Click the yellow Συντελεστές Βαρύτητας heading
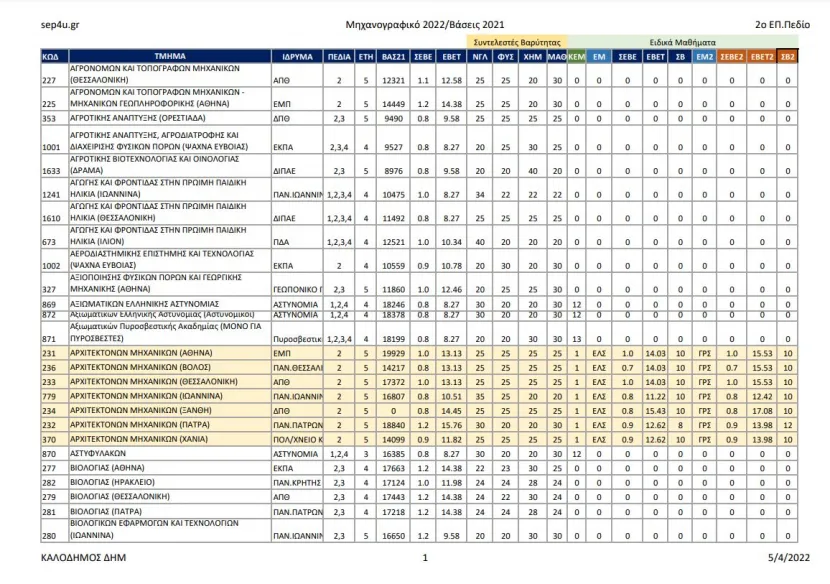This screenshot has height=584, width=830. tap(517, 42)
